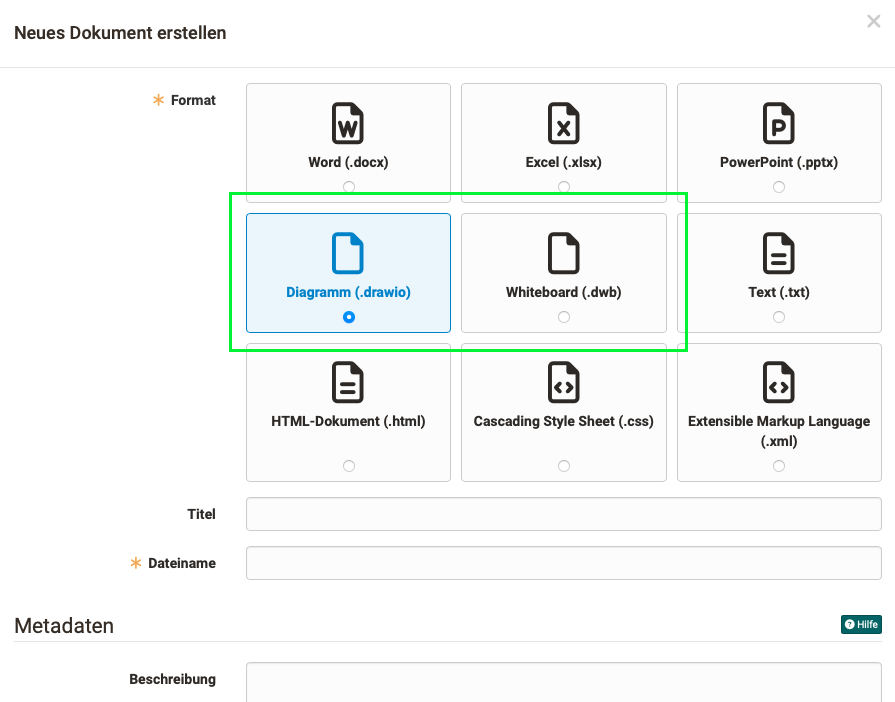Close the Neues Dokument erstellen dialog

coord(873,22)
